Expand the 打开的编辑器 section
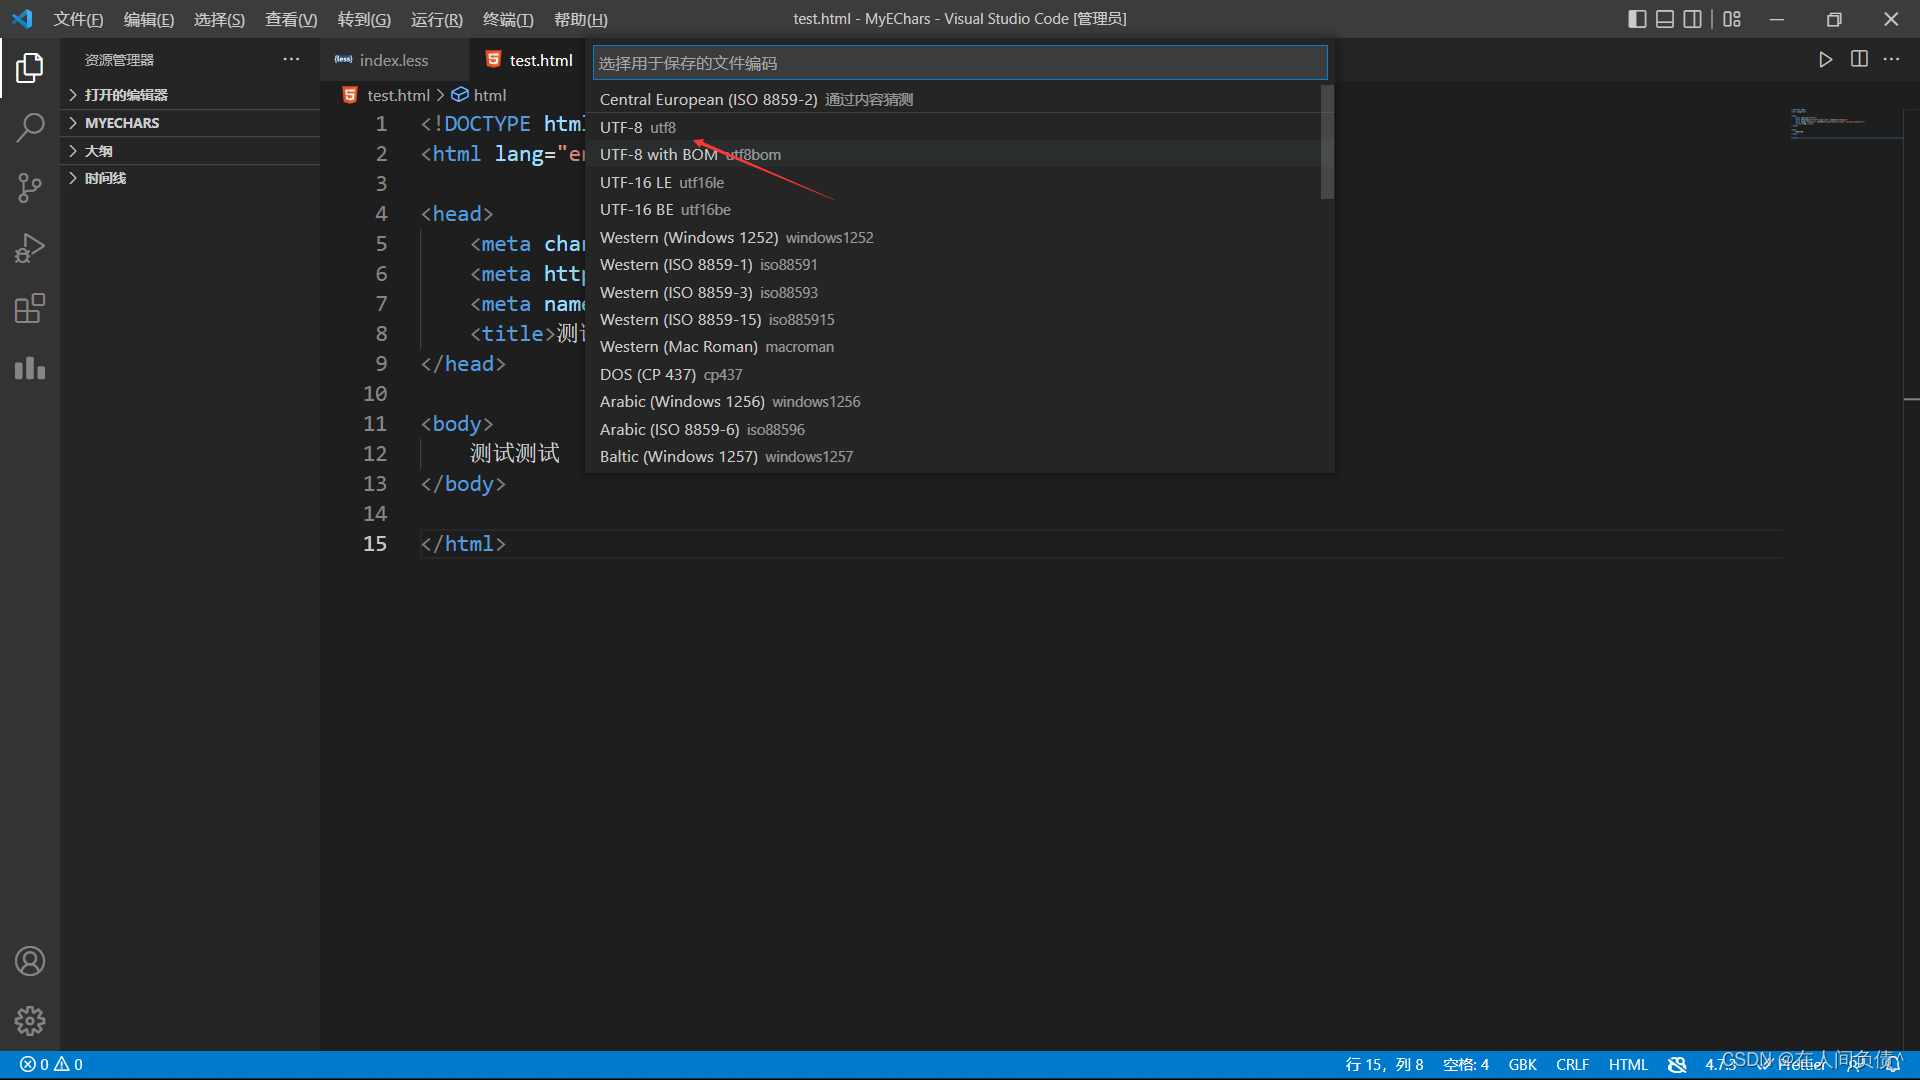The image size is (1920, 1080). point(190,95)
